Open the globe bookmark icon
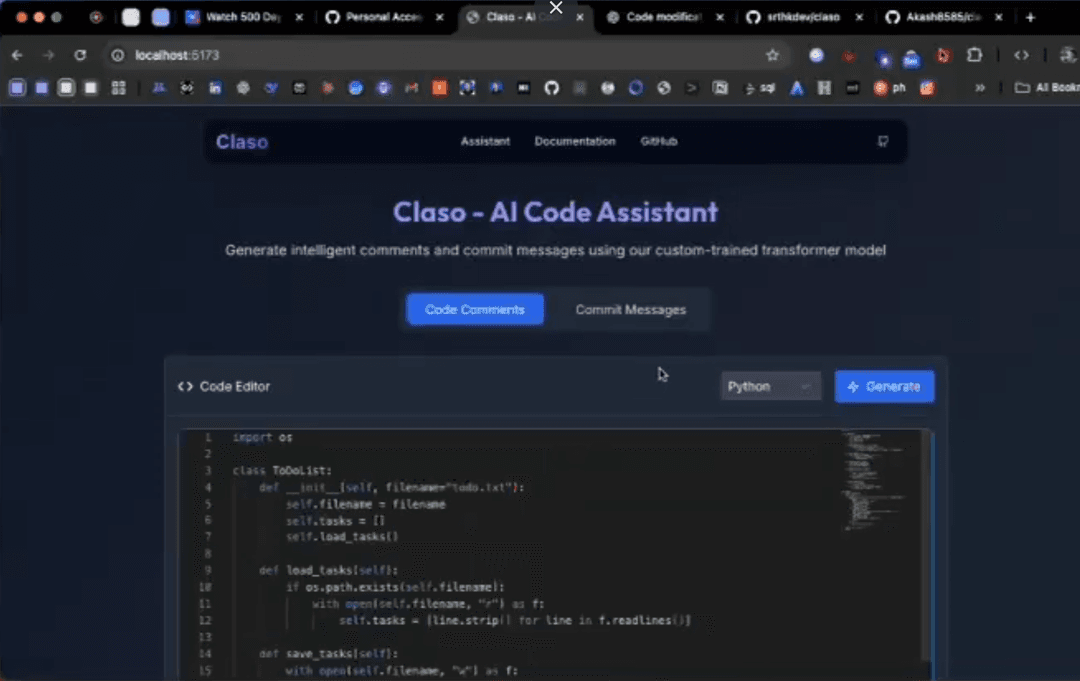Viewport: 1080px width, 681px height. [x=663, y=88]
